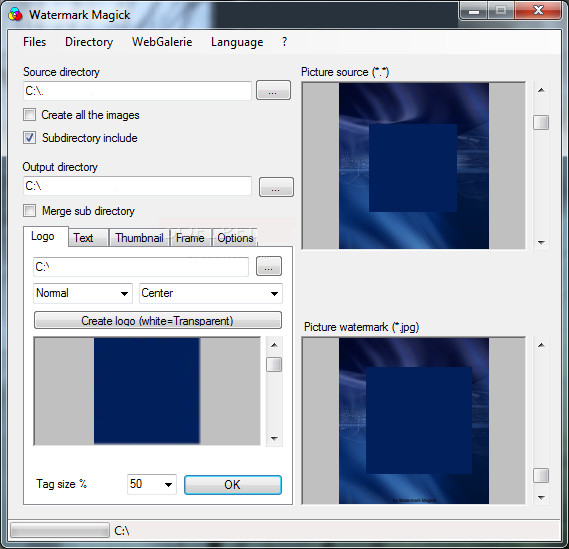Viewport: 569px width, 549px height.
Task: Click the Output directory label
Action: click(x=60, y=167)
